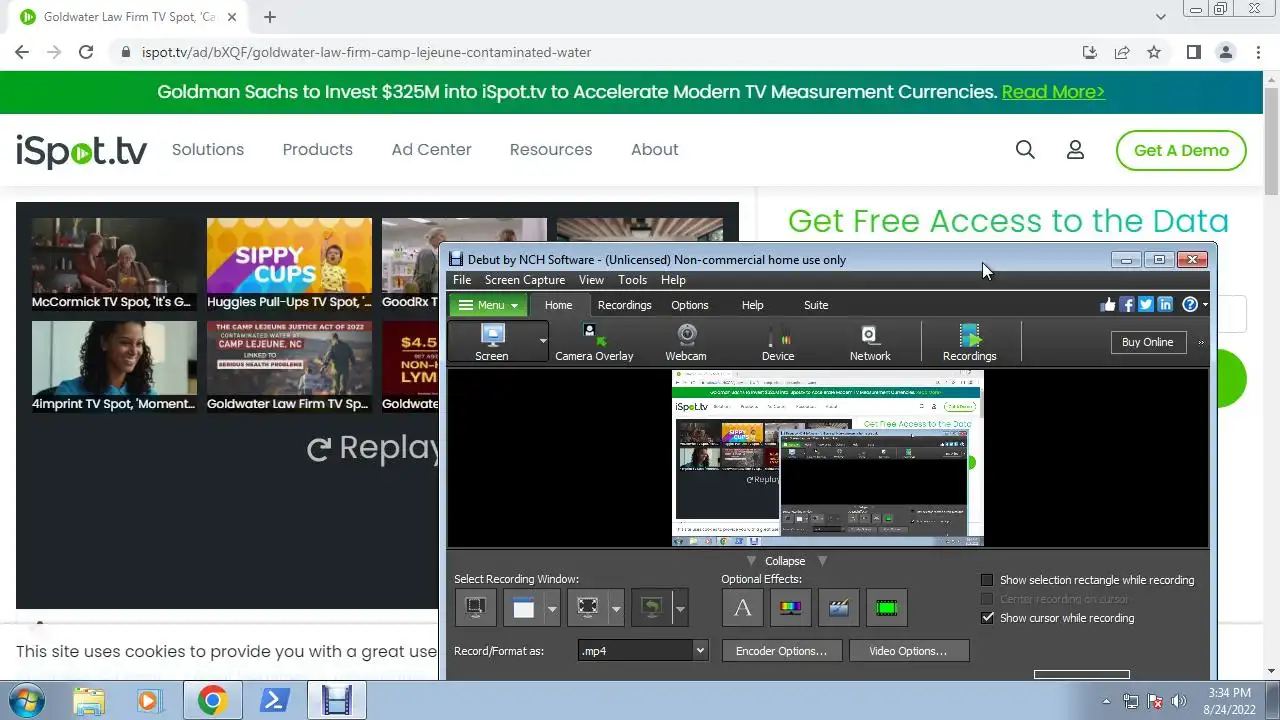Click Buy Online button in Debut
This screenshot has width=1280, height=720.
pos(1147,342)
